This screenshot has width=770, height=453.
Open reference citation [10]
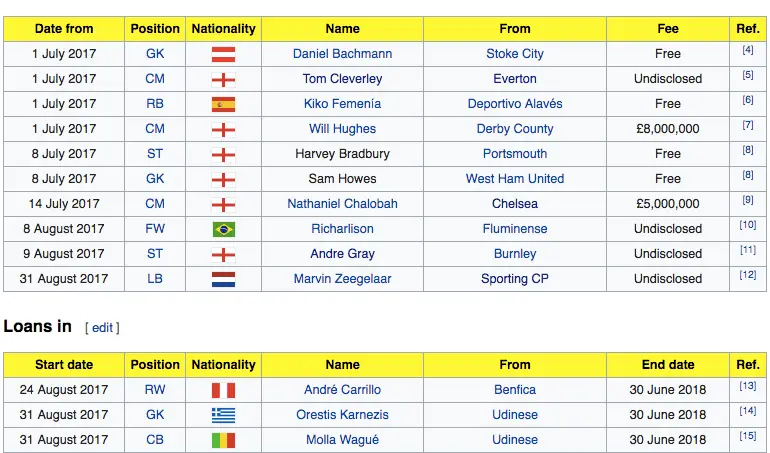(747, 225)
